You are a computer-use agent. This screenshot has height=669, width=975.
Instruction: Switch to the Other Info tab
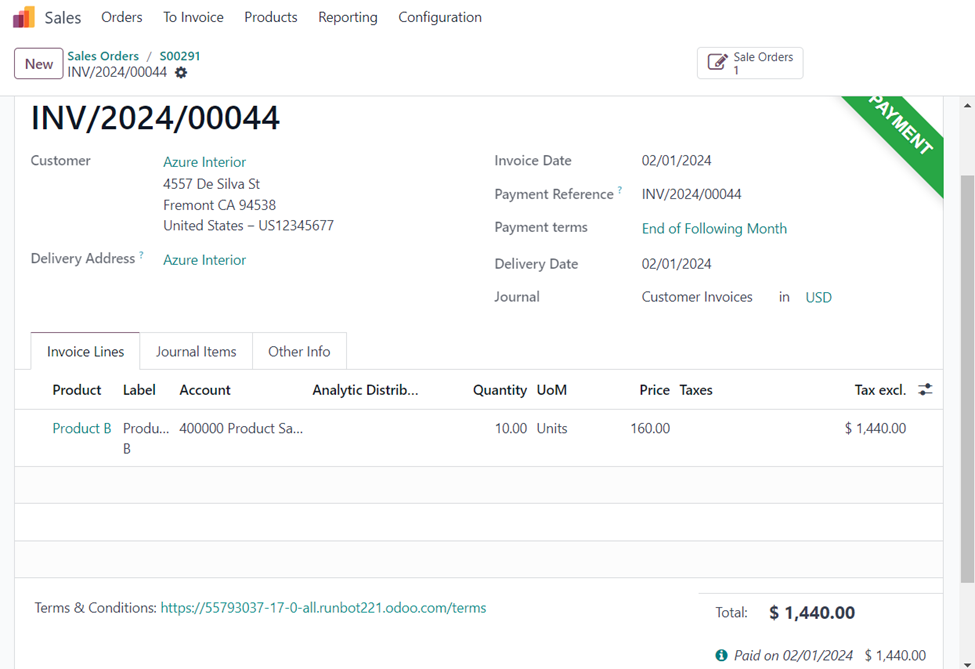(299, 352)
